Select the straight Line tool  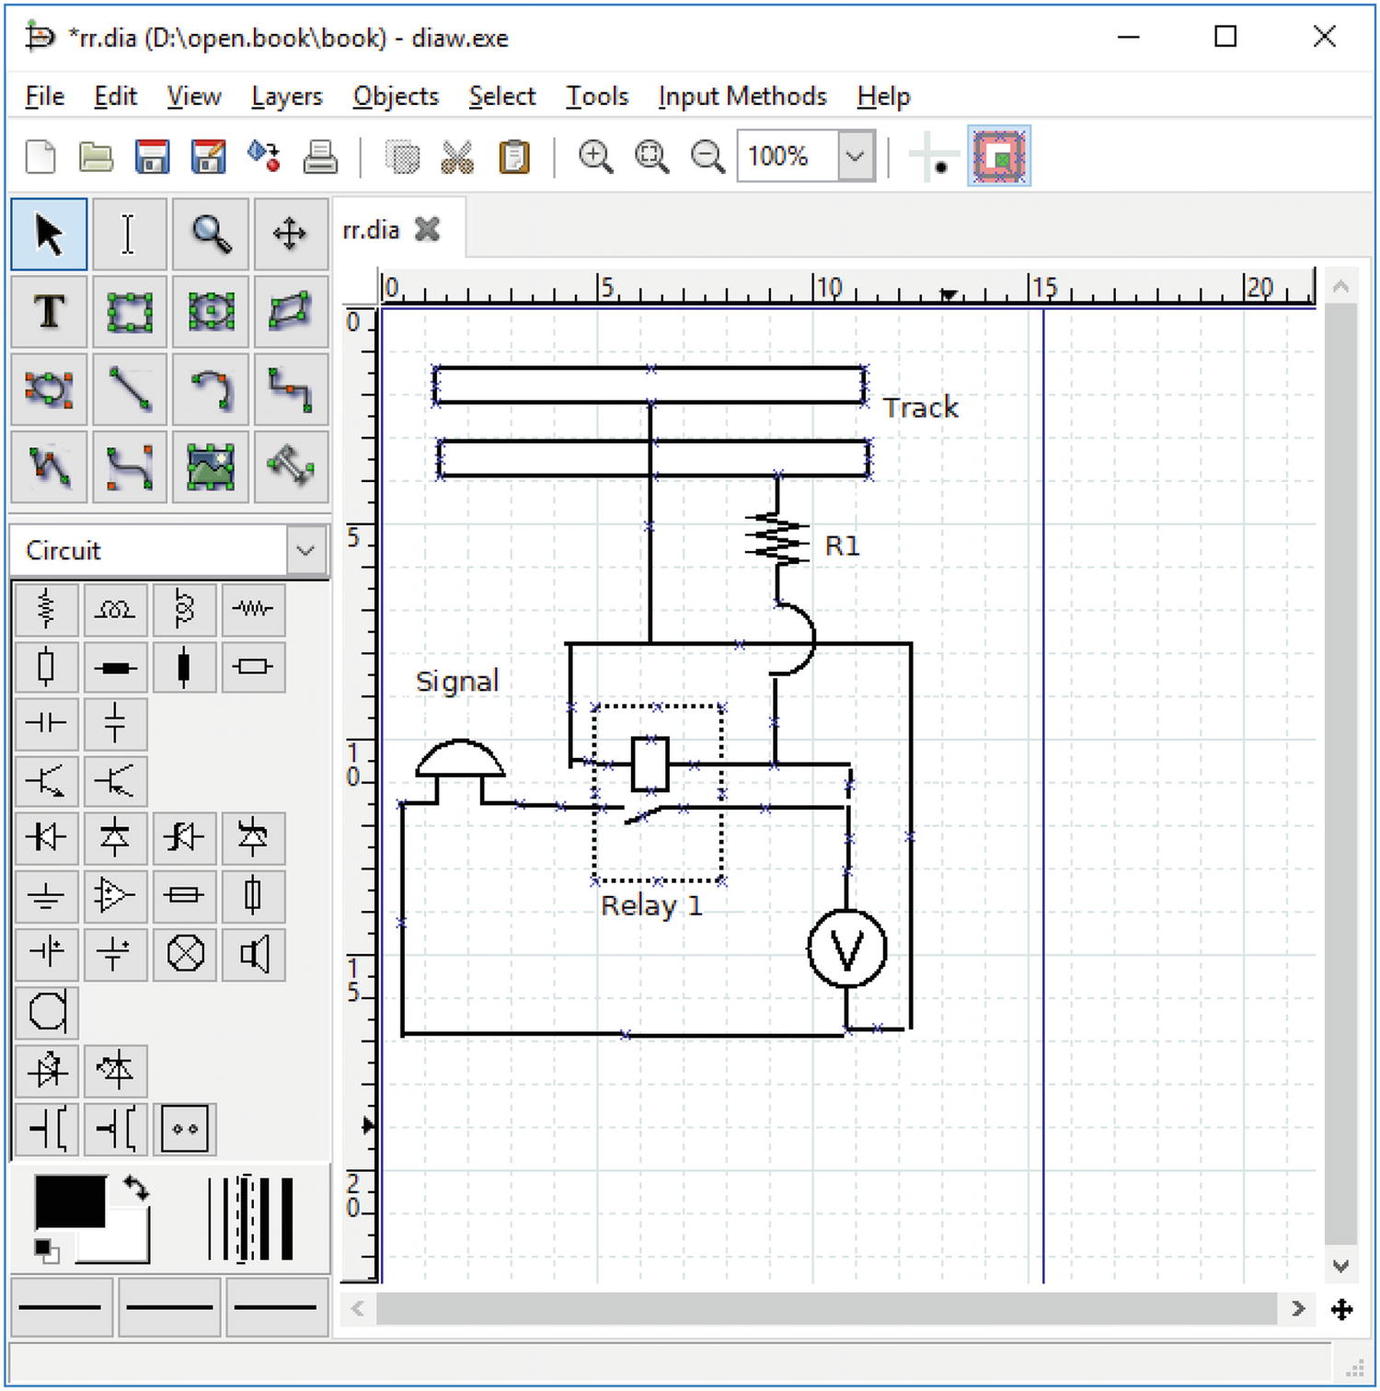[x=129, y=389]
